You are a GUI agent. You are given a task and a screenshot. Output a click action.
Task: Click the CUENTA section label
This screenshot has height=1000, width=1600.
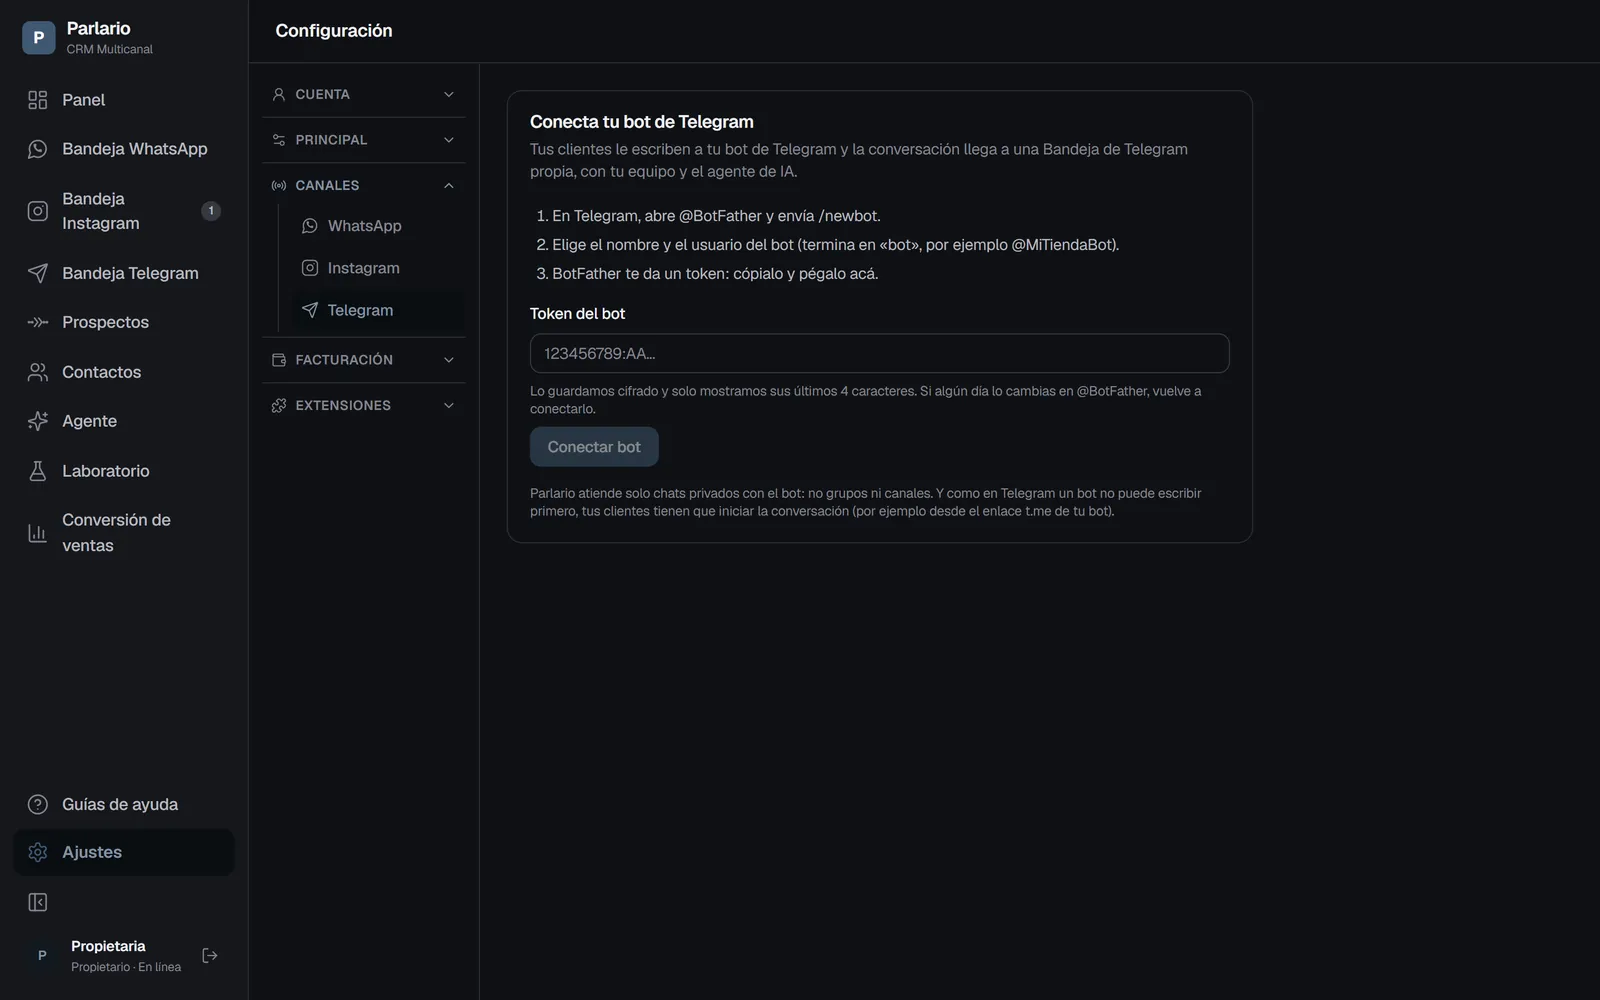[322, 94]
